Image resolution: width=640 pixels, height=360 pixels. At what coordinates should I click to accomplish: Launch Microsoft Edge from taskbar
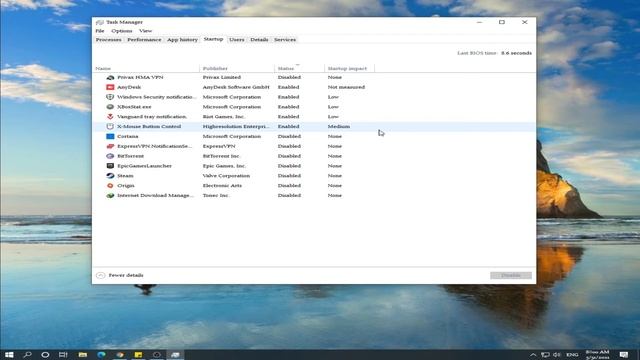(x=101, y=355)
